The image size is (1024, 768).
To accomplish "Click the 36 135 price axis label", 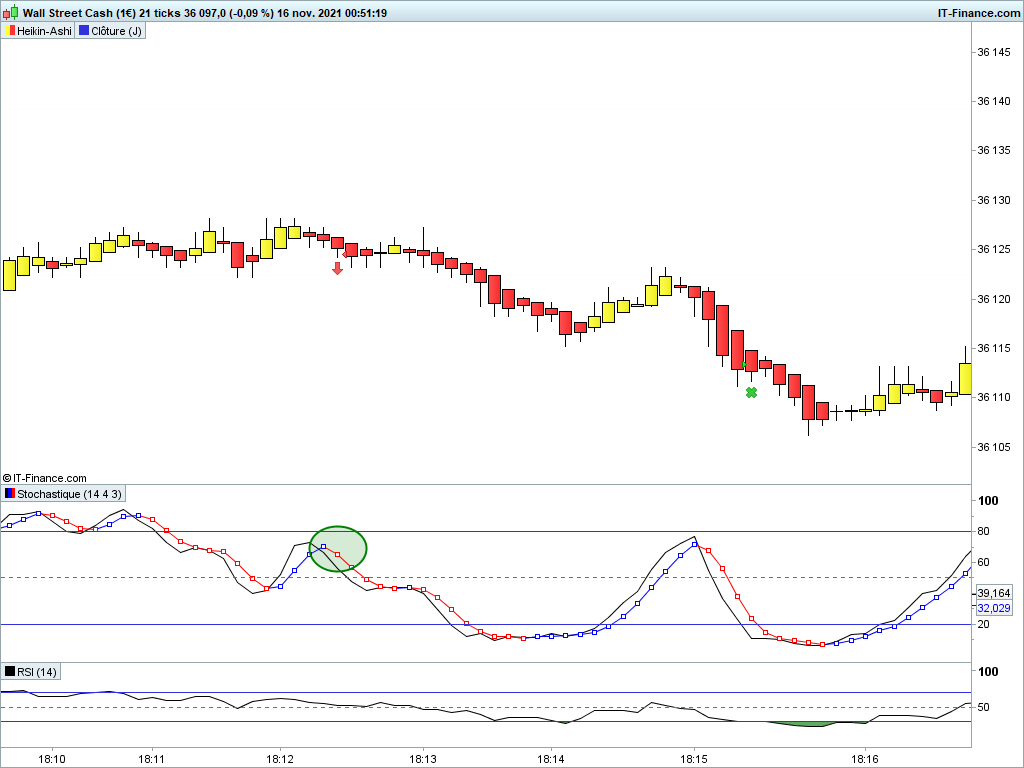I will click(x=994, y=150).
